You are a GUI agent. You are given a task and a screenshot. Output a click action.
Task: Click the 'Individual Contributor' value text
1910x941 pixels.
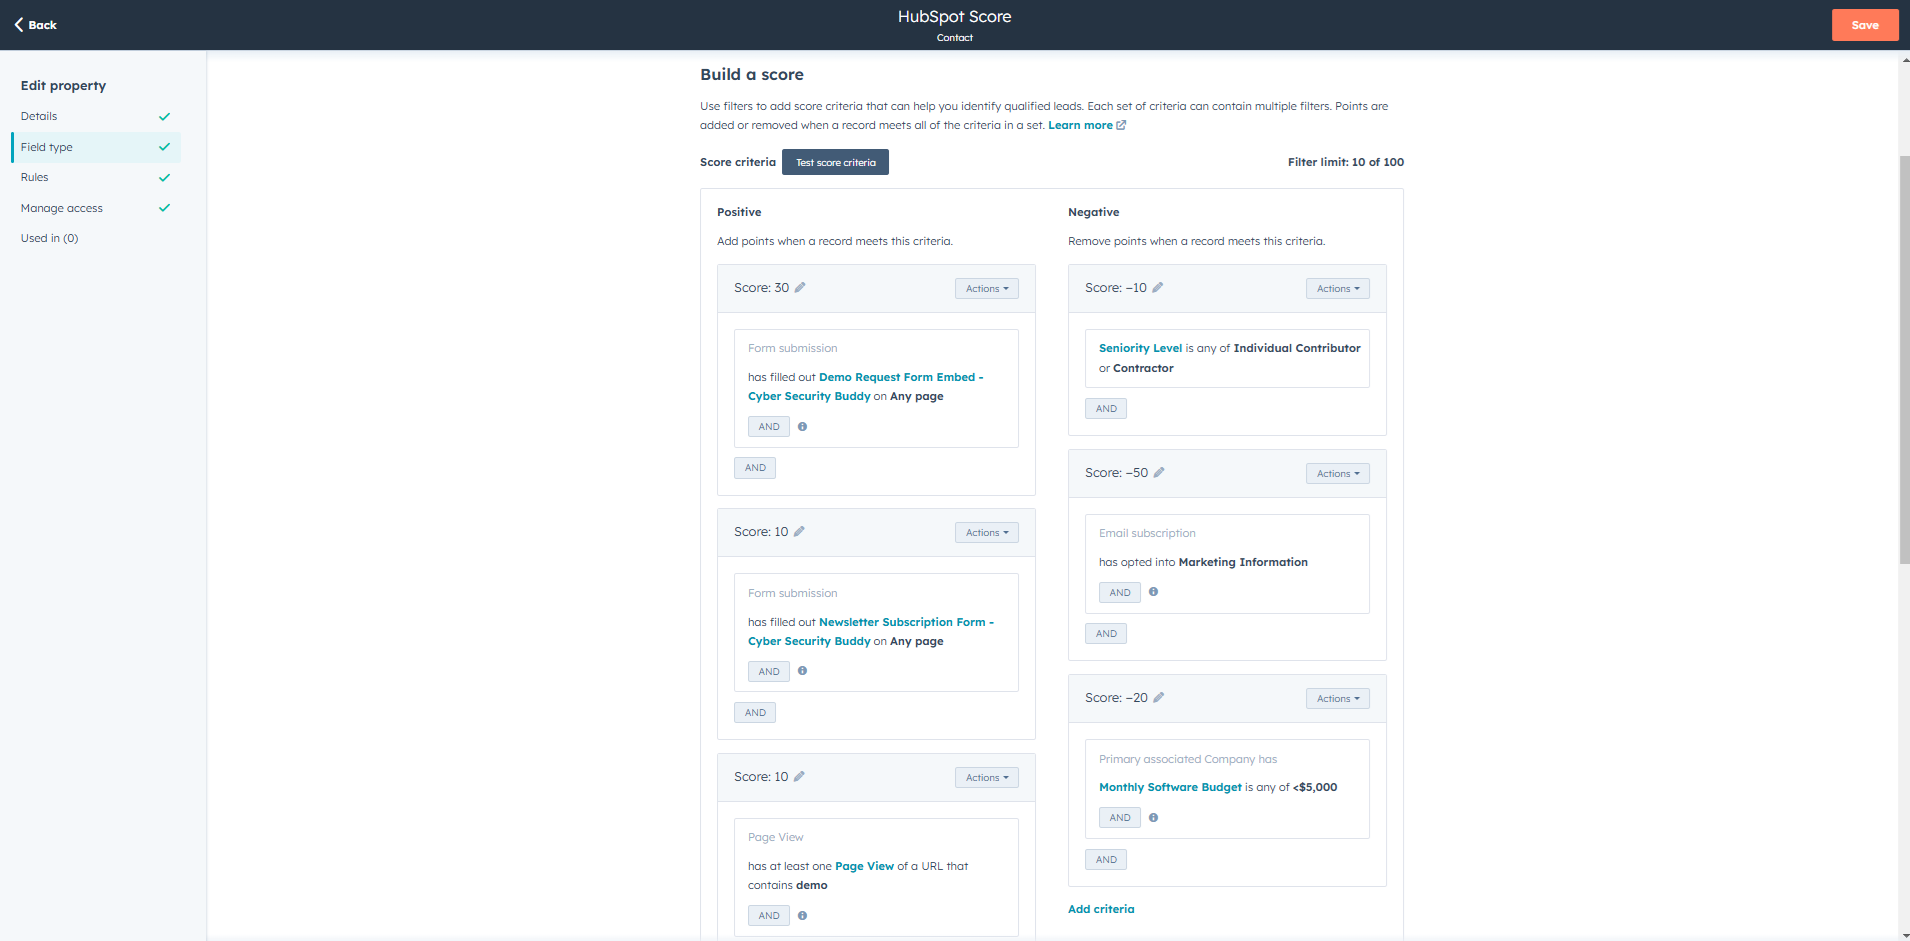tap(1297, 348)
